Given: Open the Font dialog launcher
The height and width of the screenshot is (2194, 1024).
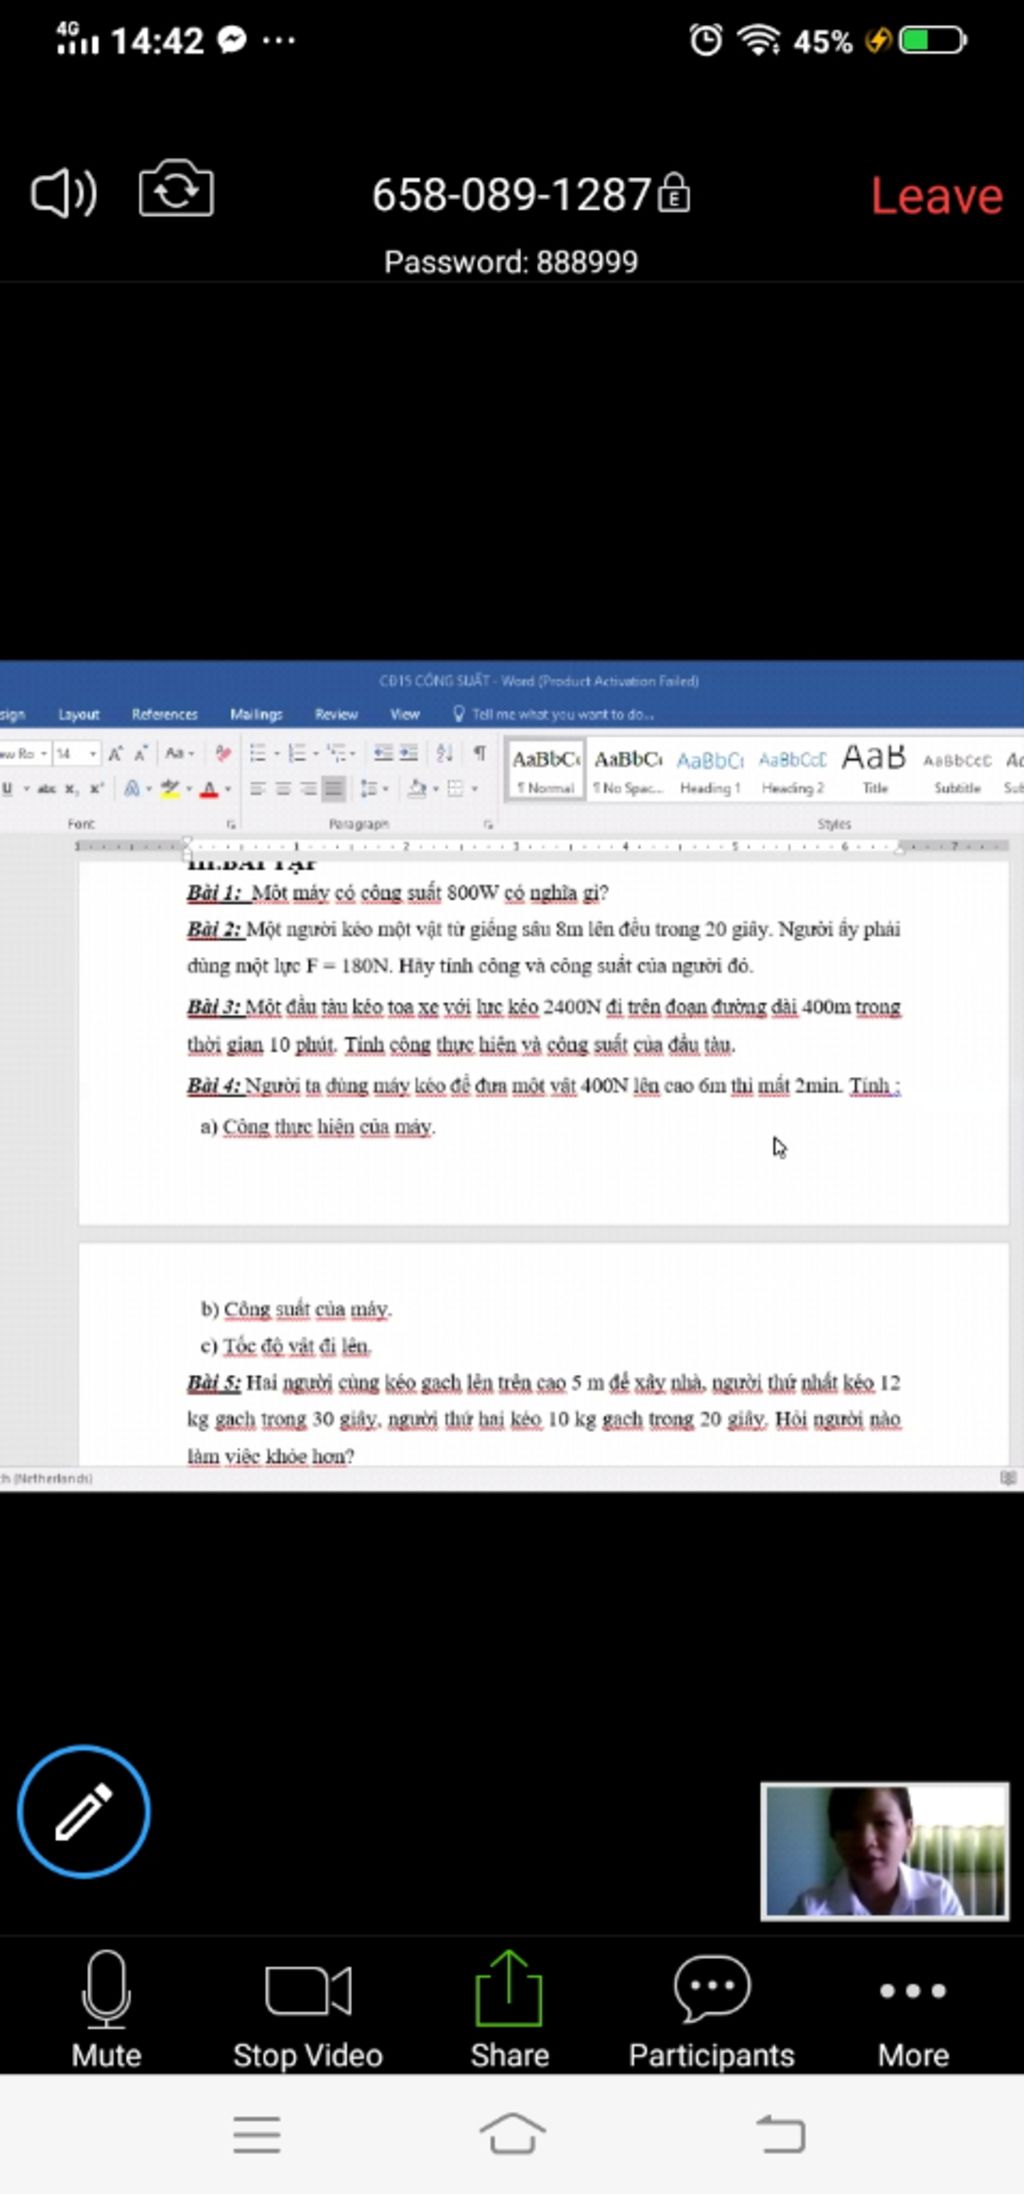Looking at the screenshot, I should click(x=231, y=825).
